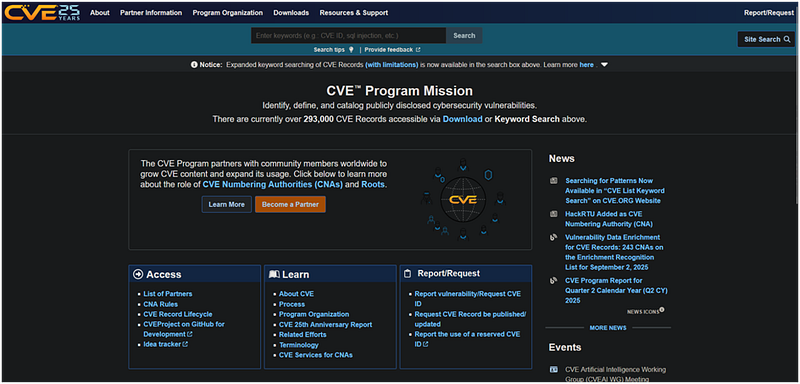
Task: Open CVE Program Report Q2 CY 2025 news
Action: pyautogui.click(x=616, y=290)
